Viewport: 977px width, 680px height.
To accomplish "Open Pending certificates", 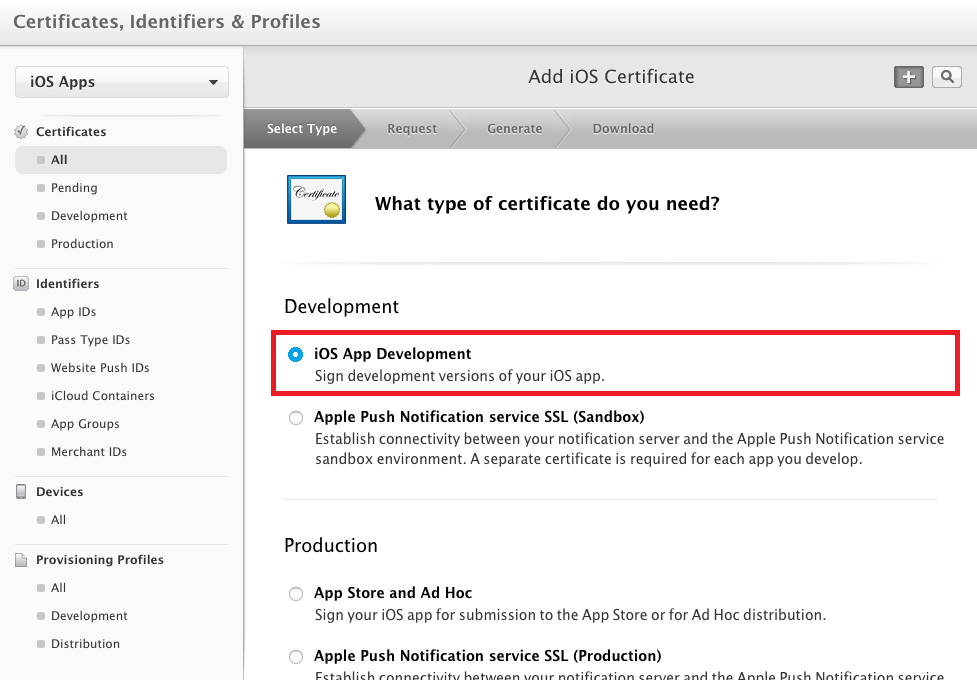I will (74, 188).
